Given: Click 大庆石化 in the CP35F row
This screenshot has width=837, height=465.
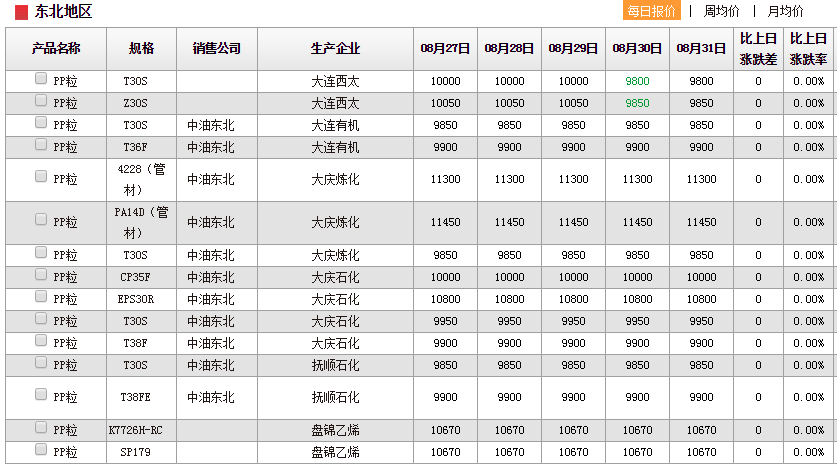Looking at the screenshot, I should click(x=335, y=278).
